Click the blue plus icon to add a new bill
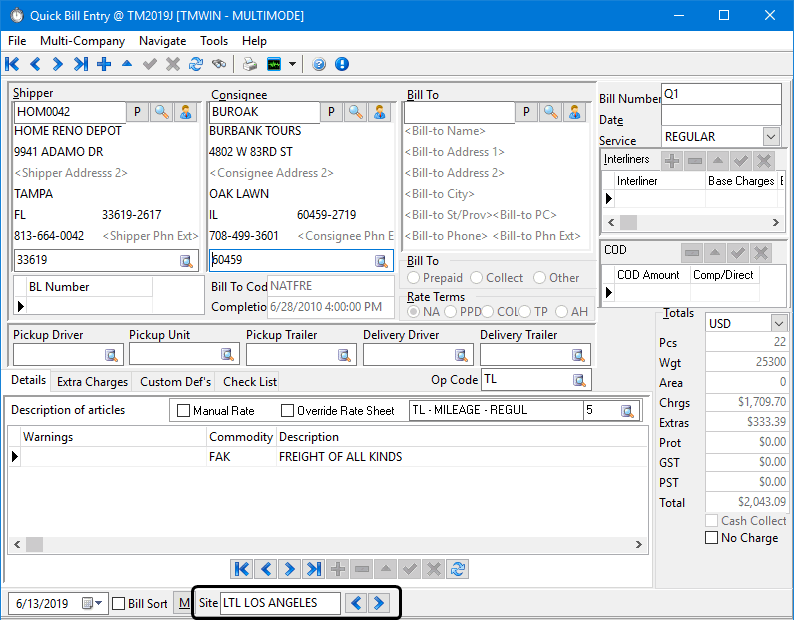Image resolution: width=794 pixels, height=620 pixels. [x=103, y=64]
